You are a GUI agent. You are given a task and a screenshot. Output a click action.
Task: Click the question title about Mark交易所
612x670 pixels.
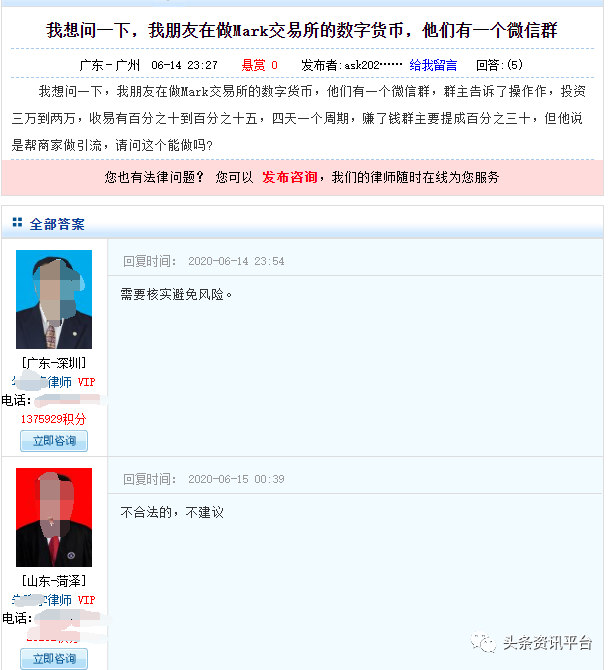(x=302, y=30)
